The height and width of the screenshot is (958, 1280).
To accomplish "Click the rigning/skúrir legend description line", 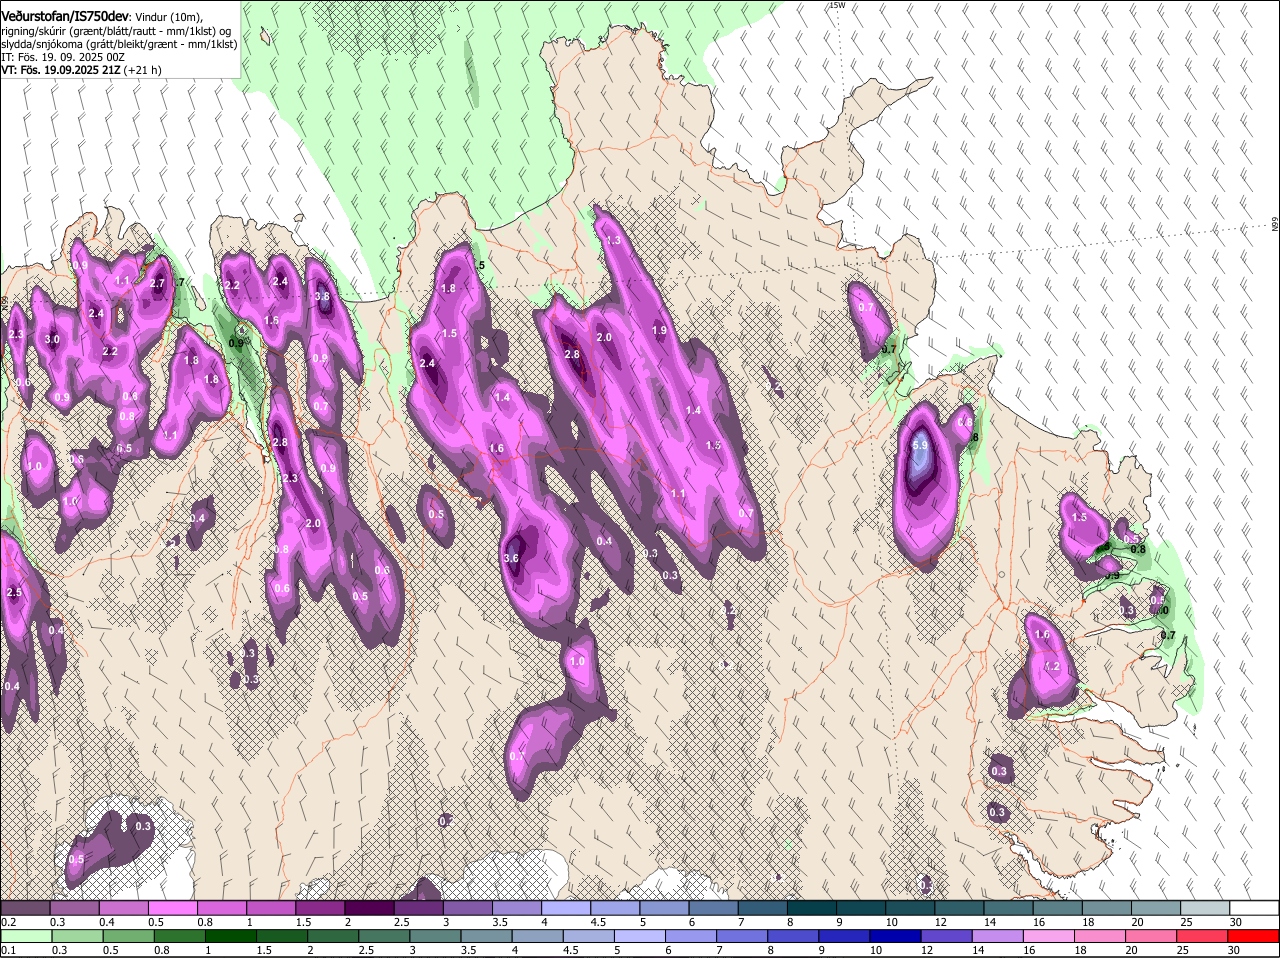I will pos(117,31).
